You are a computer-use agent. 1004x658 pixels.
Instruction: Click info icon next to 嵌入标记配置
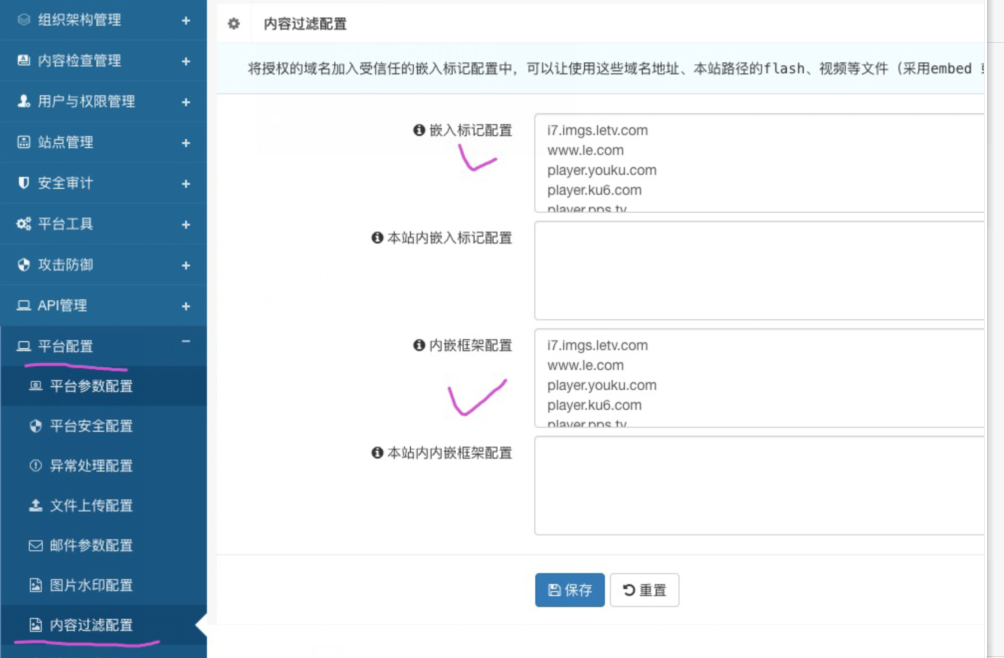[x=419, y=130]
